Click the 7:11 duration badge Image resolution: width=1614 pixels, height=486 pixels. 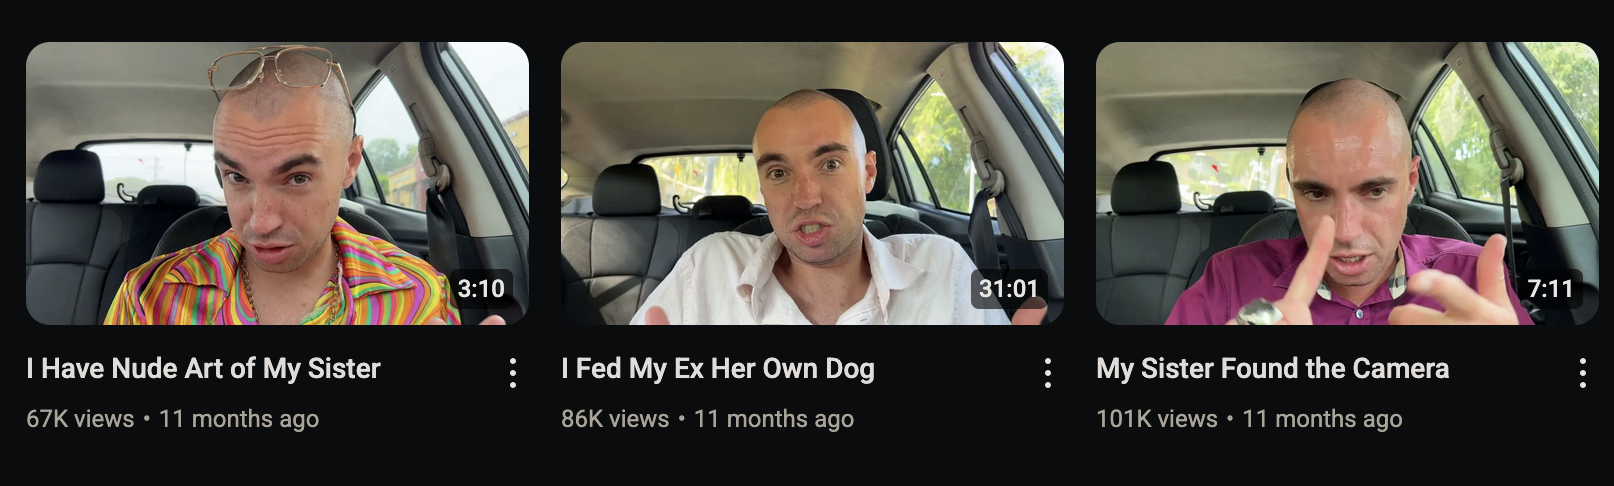click(x=1550, y=289)
